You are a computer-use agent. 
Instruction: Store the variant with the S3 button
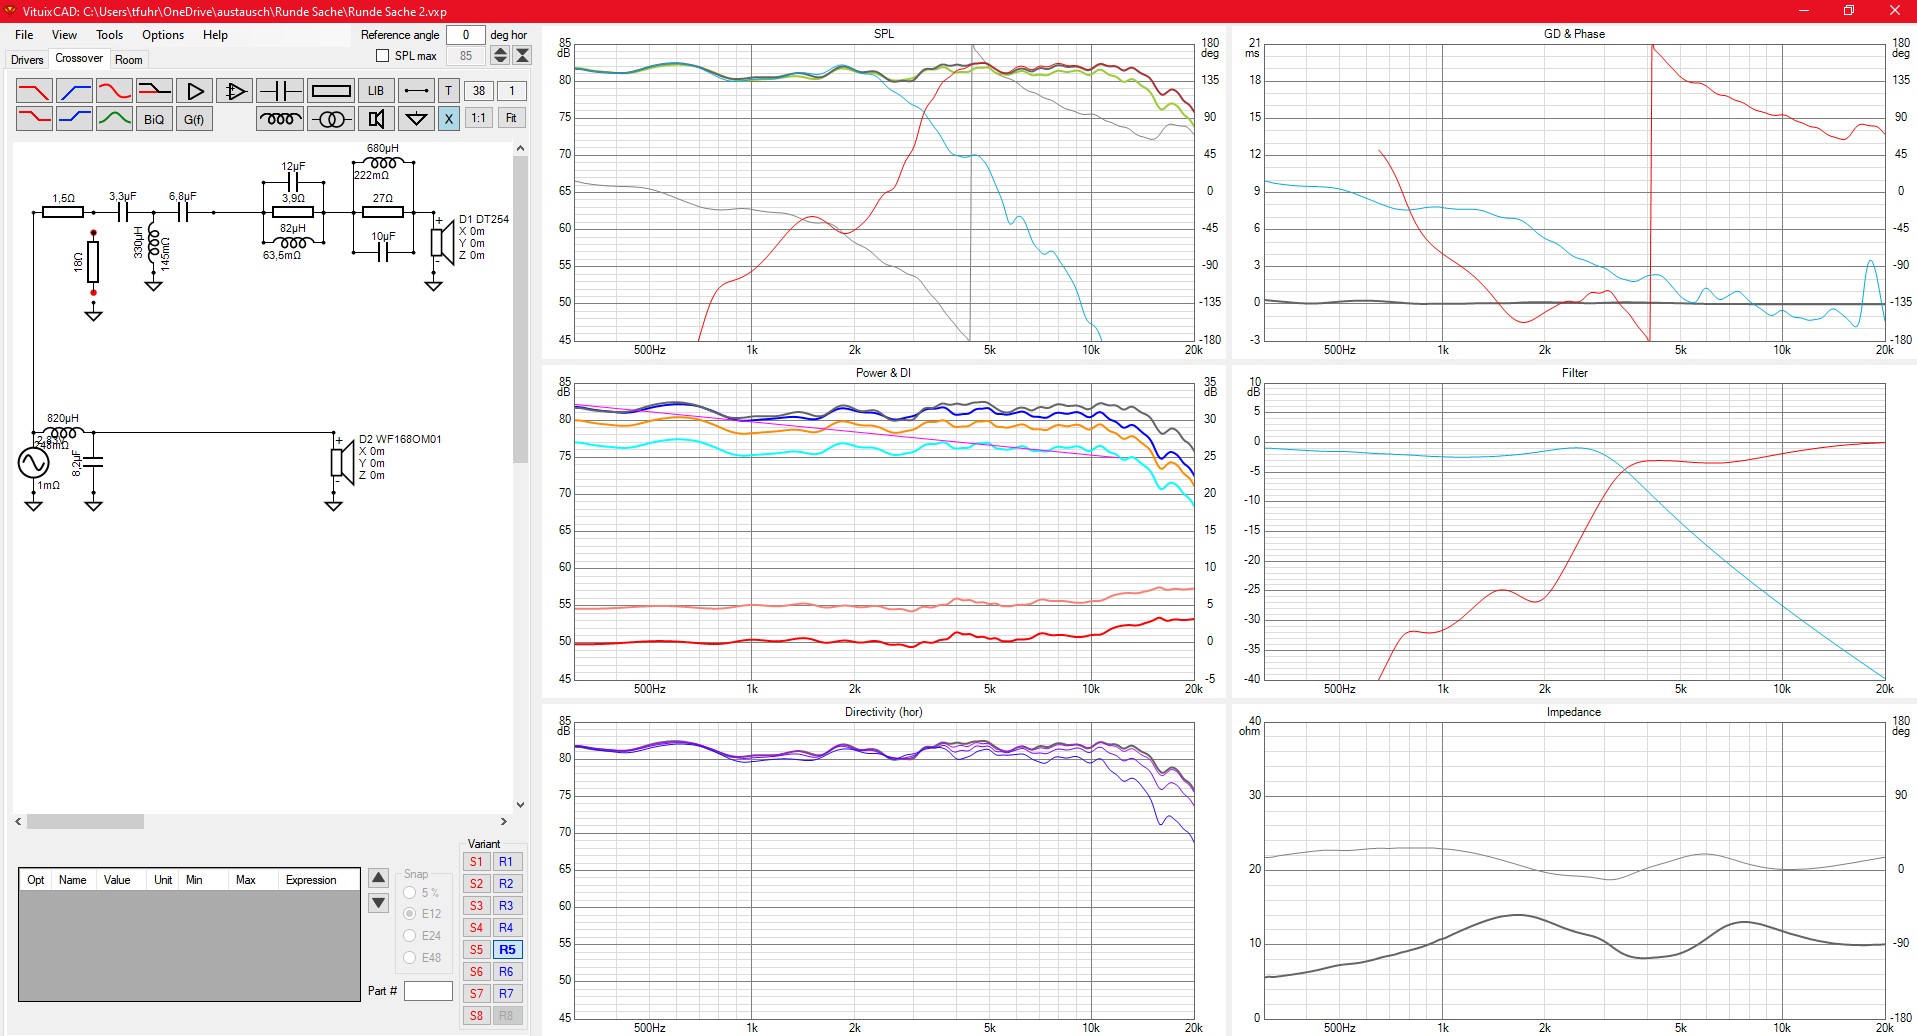tap(476, 906)
